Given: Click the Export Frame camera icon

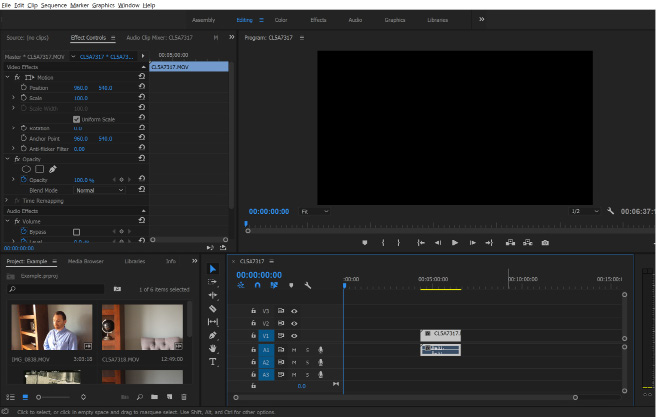Looking at the screenshot, I should click(545, 242).
